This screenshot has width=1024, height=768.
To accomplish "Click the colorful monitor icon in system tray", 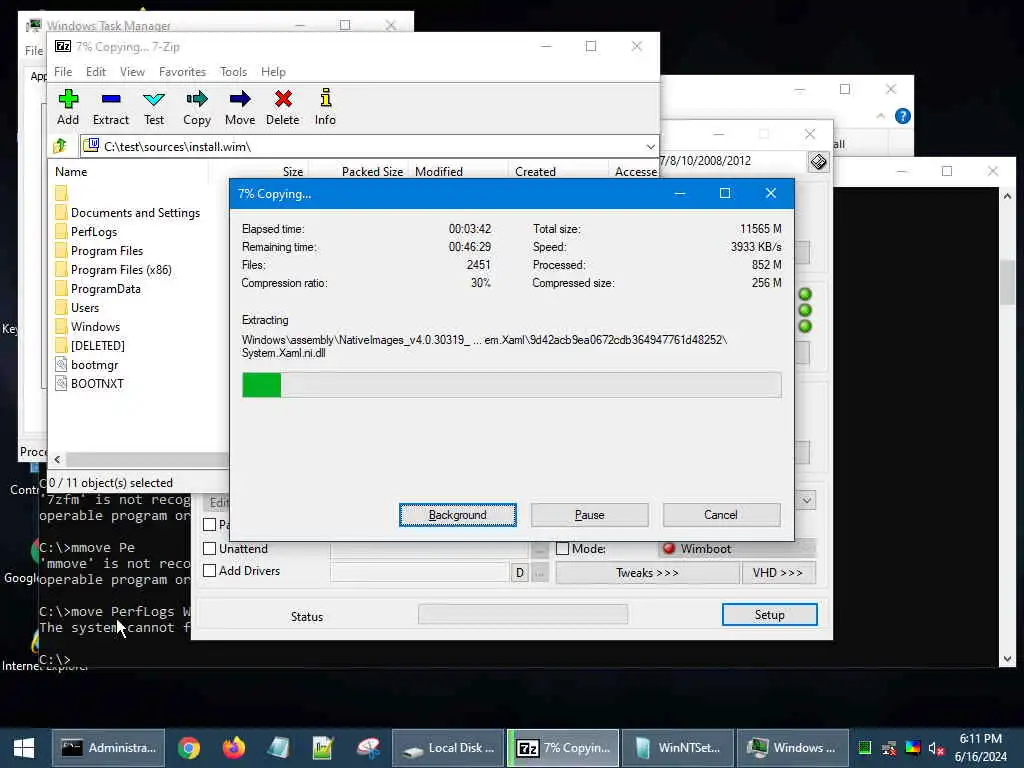I will pyautogui.click(x=913, y=748).
